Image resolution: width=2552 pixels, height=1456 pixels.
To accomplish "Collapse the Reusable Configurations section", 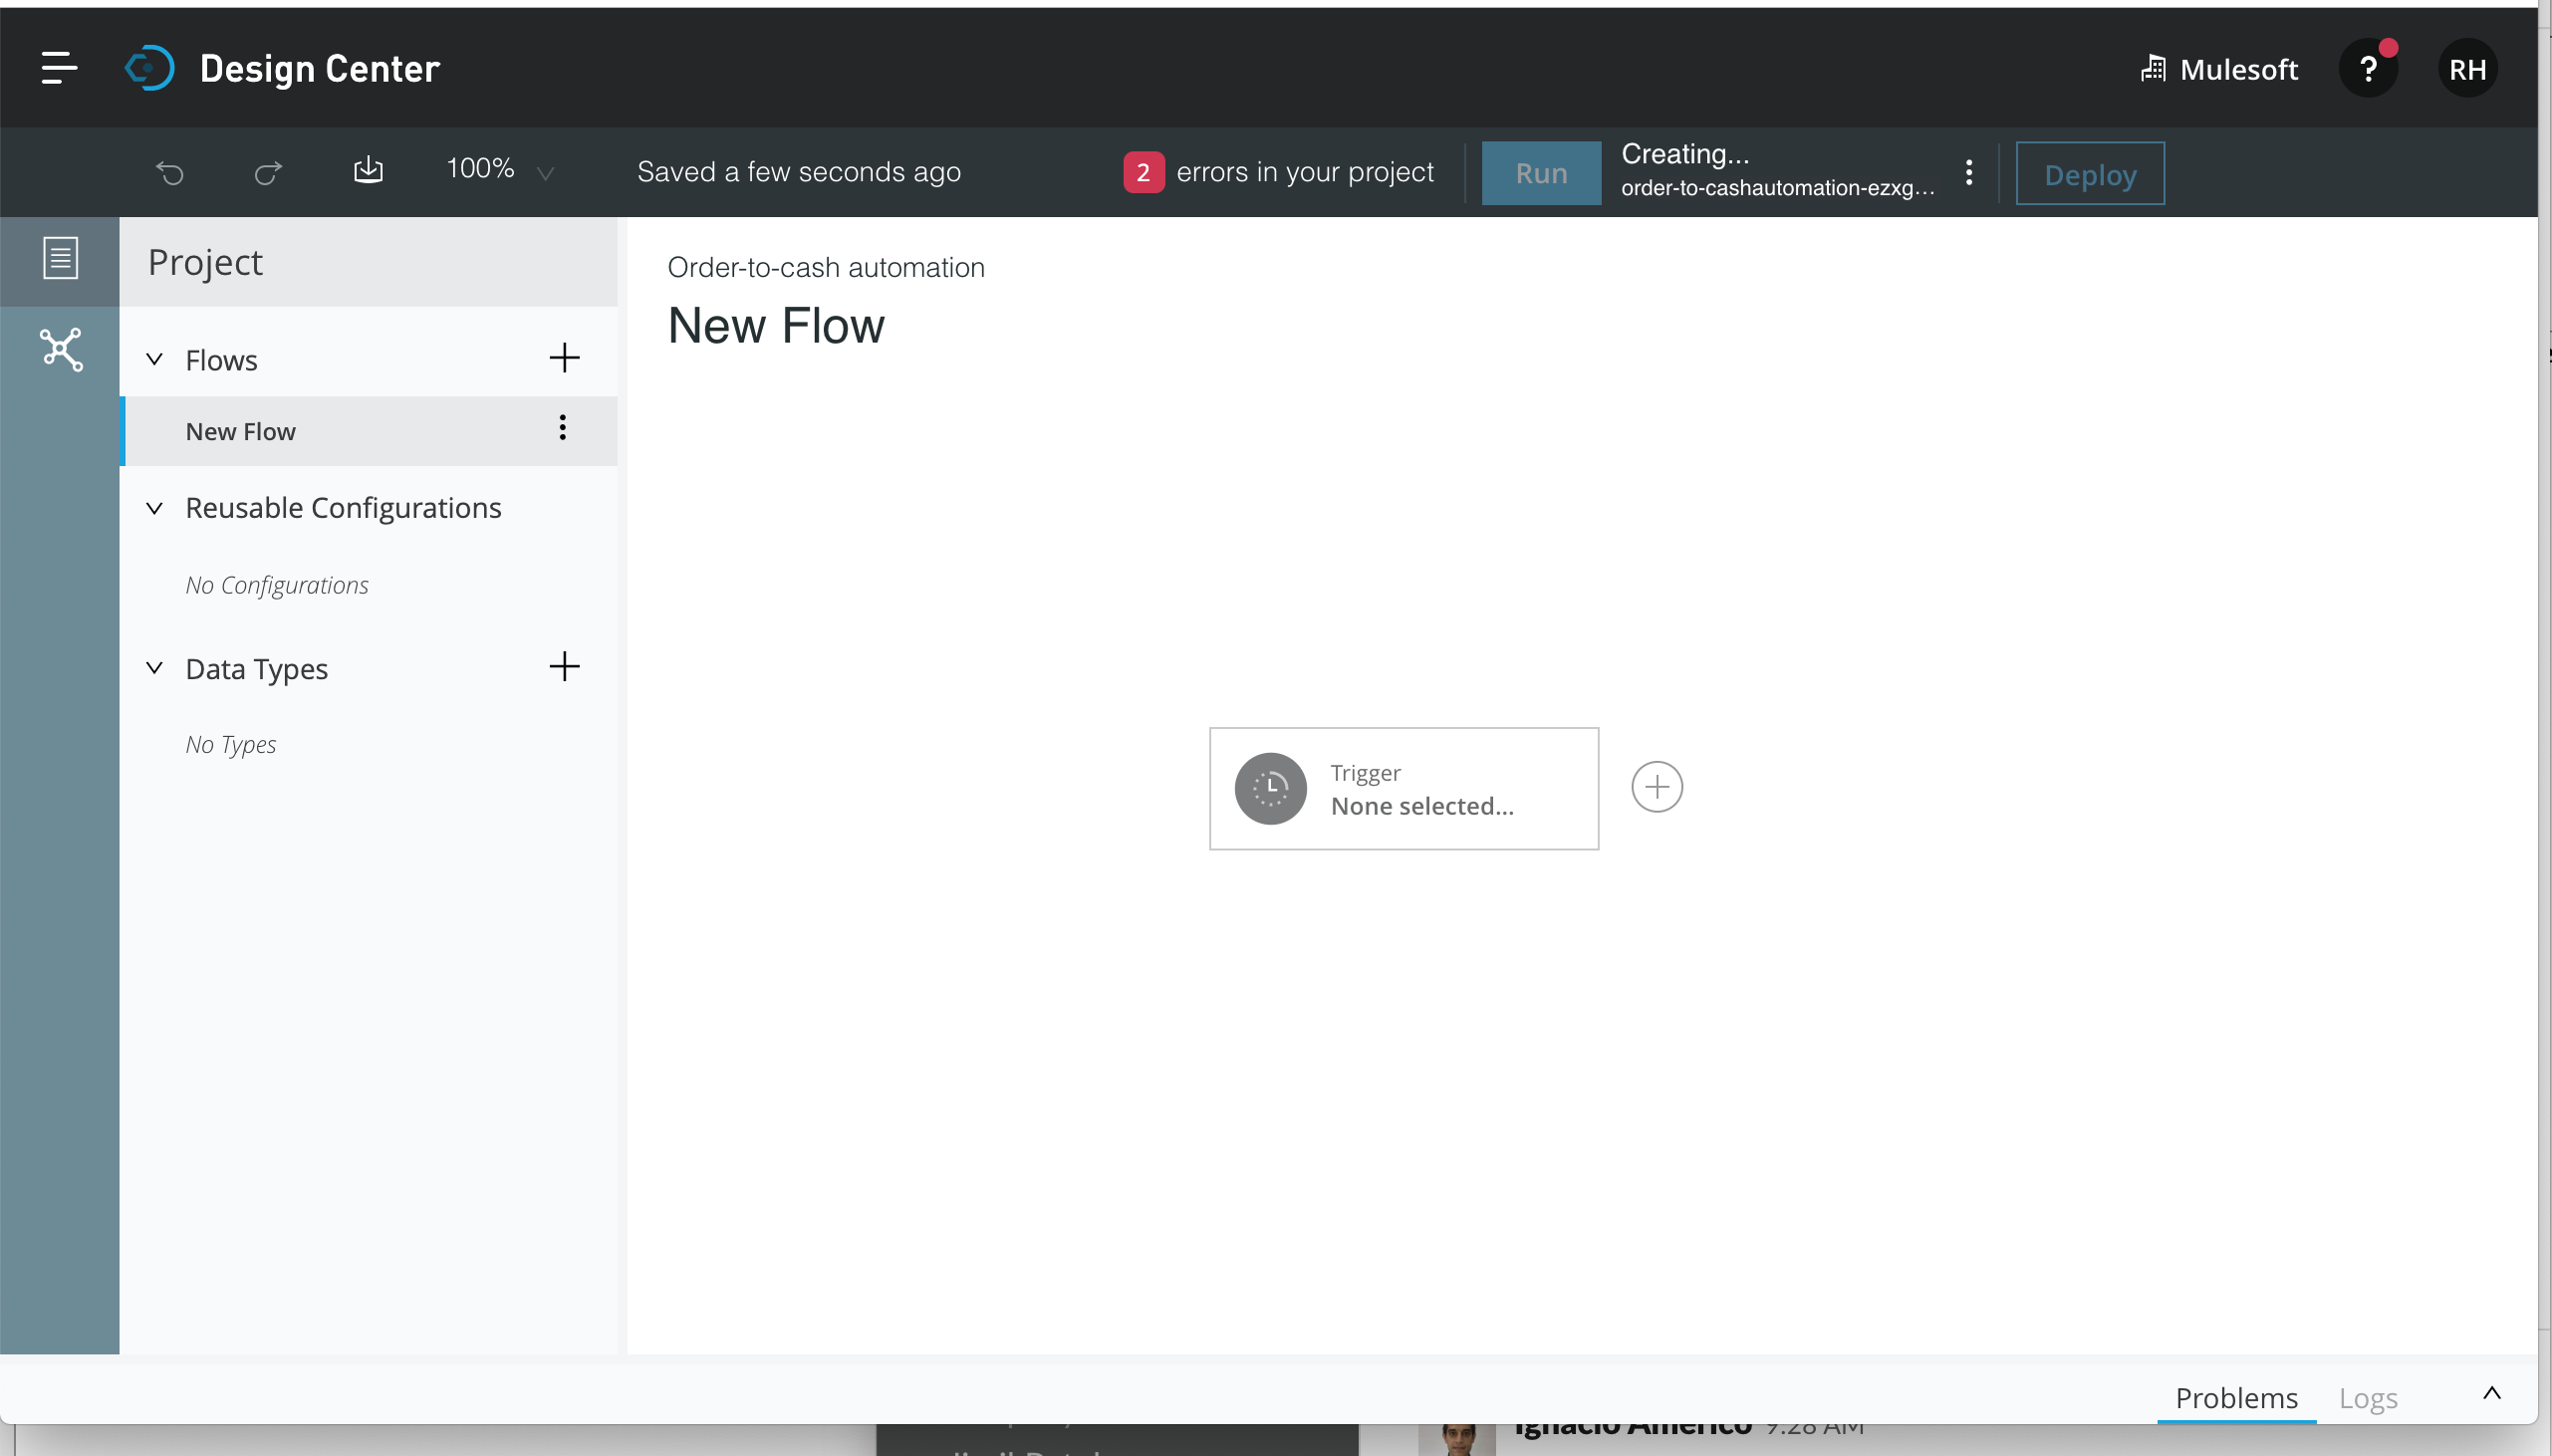I will [x=155, y=508].
